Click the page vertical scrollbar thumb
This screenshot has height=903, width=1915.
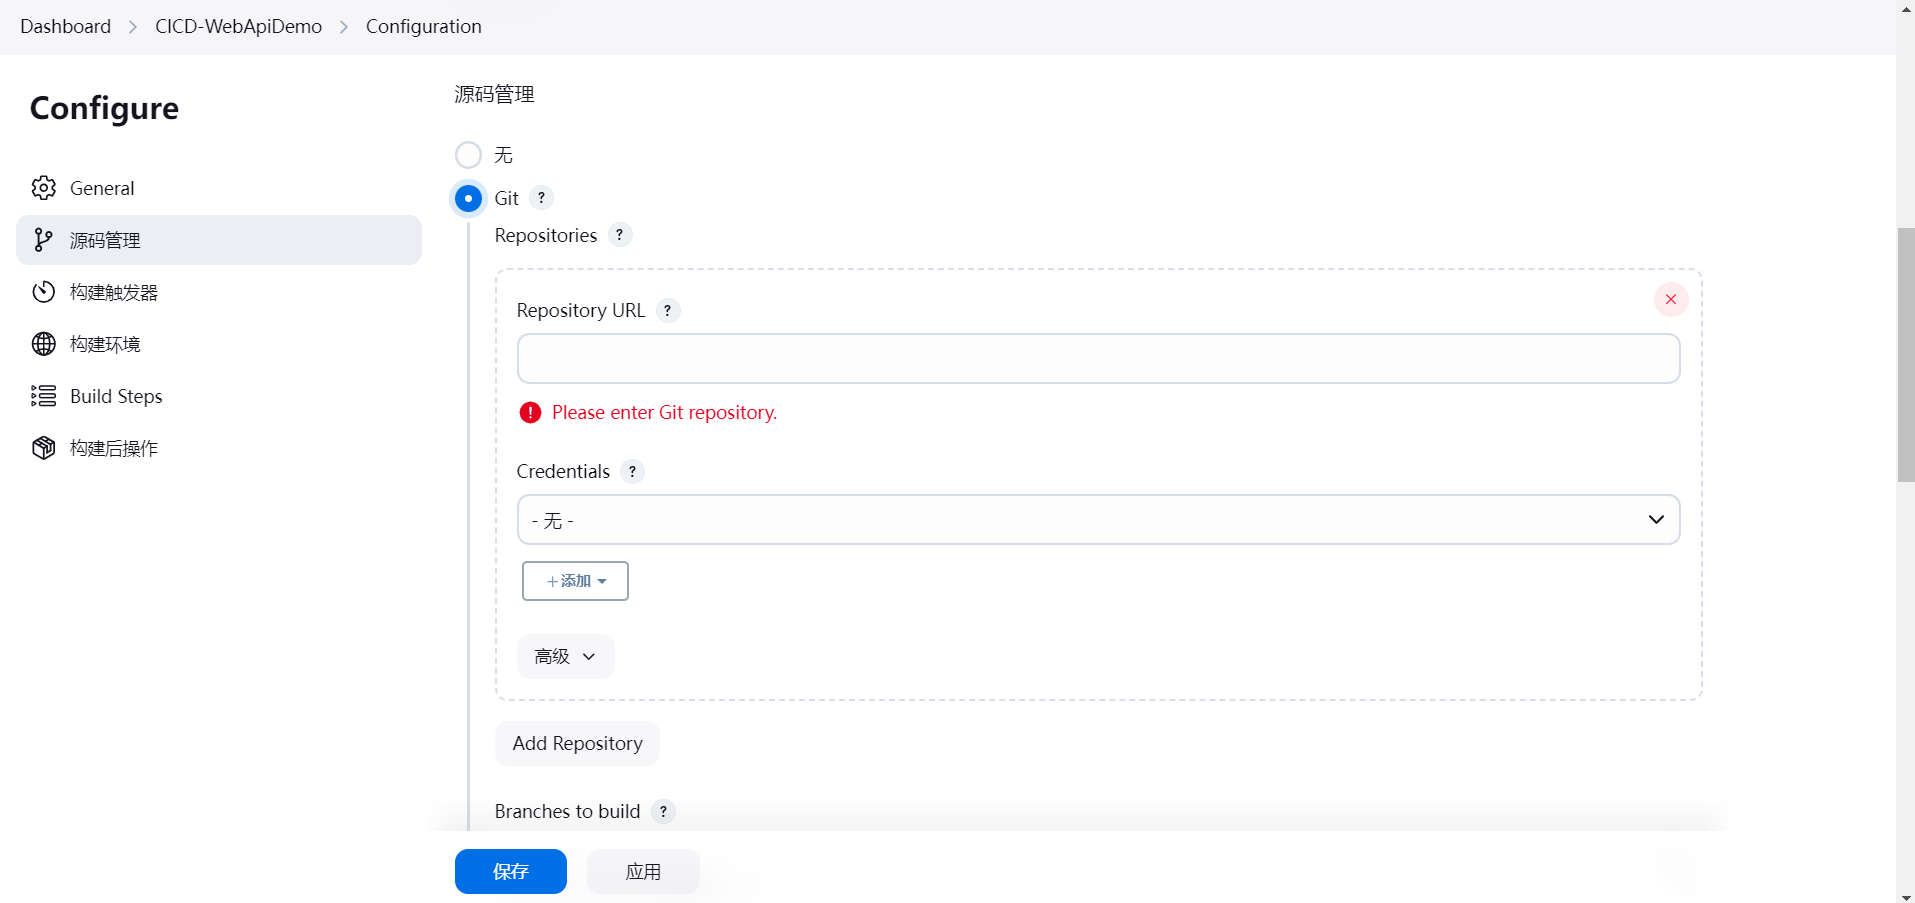point(1905,355)
